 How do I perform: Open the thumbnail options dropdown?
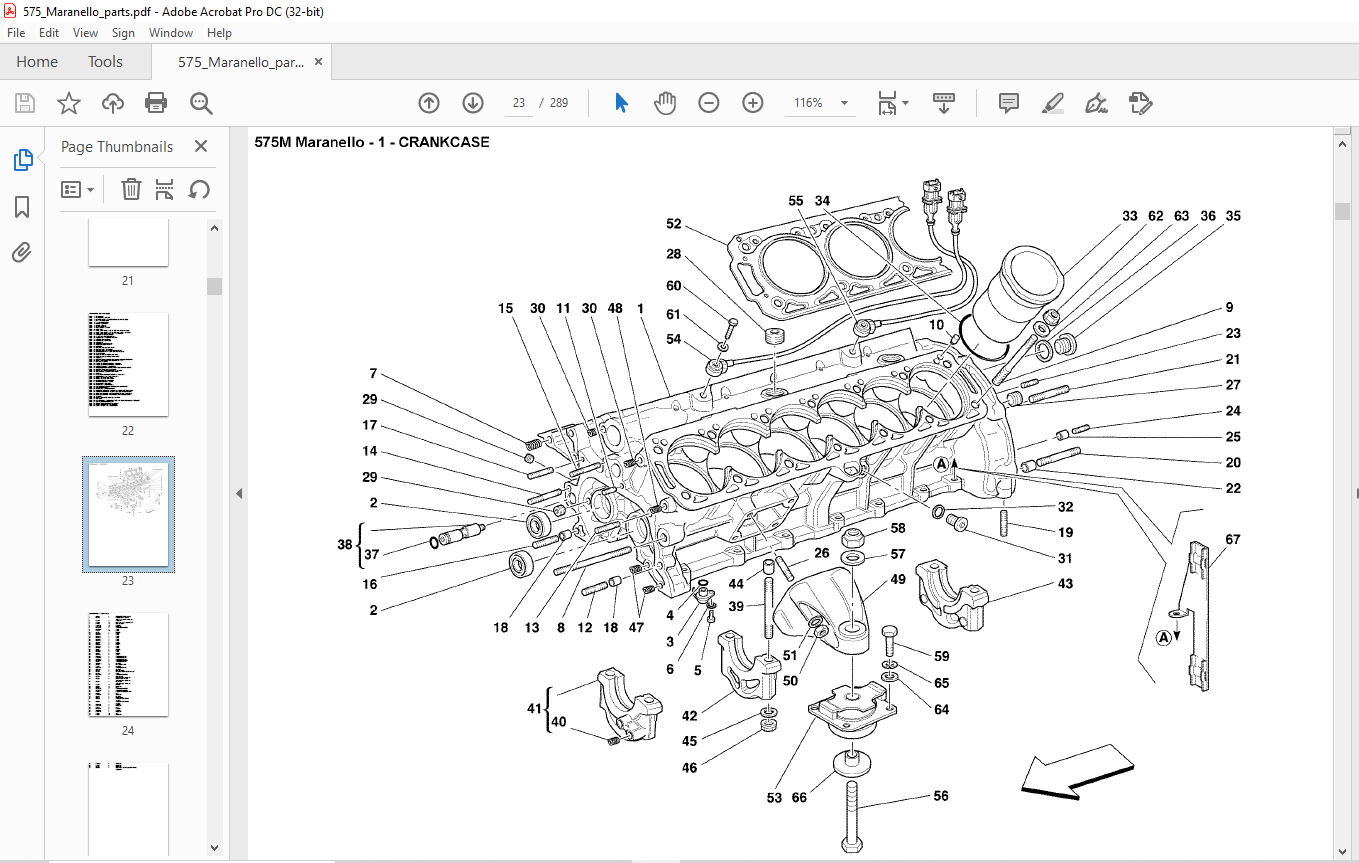[x=77, y=189]
